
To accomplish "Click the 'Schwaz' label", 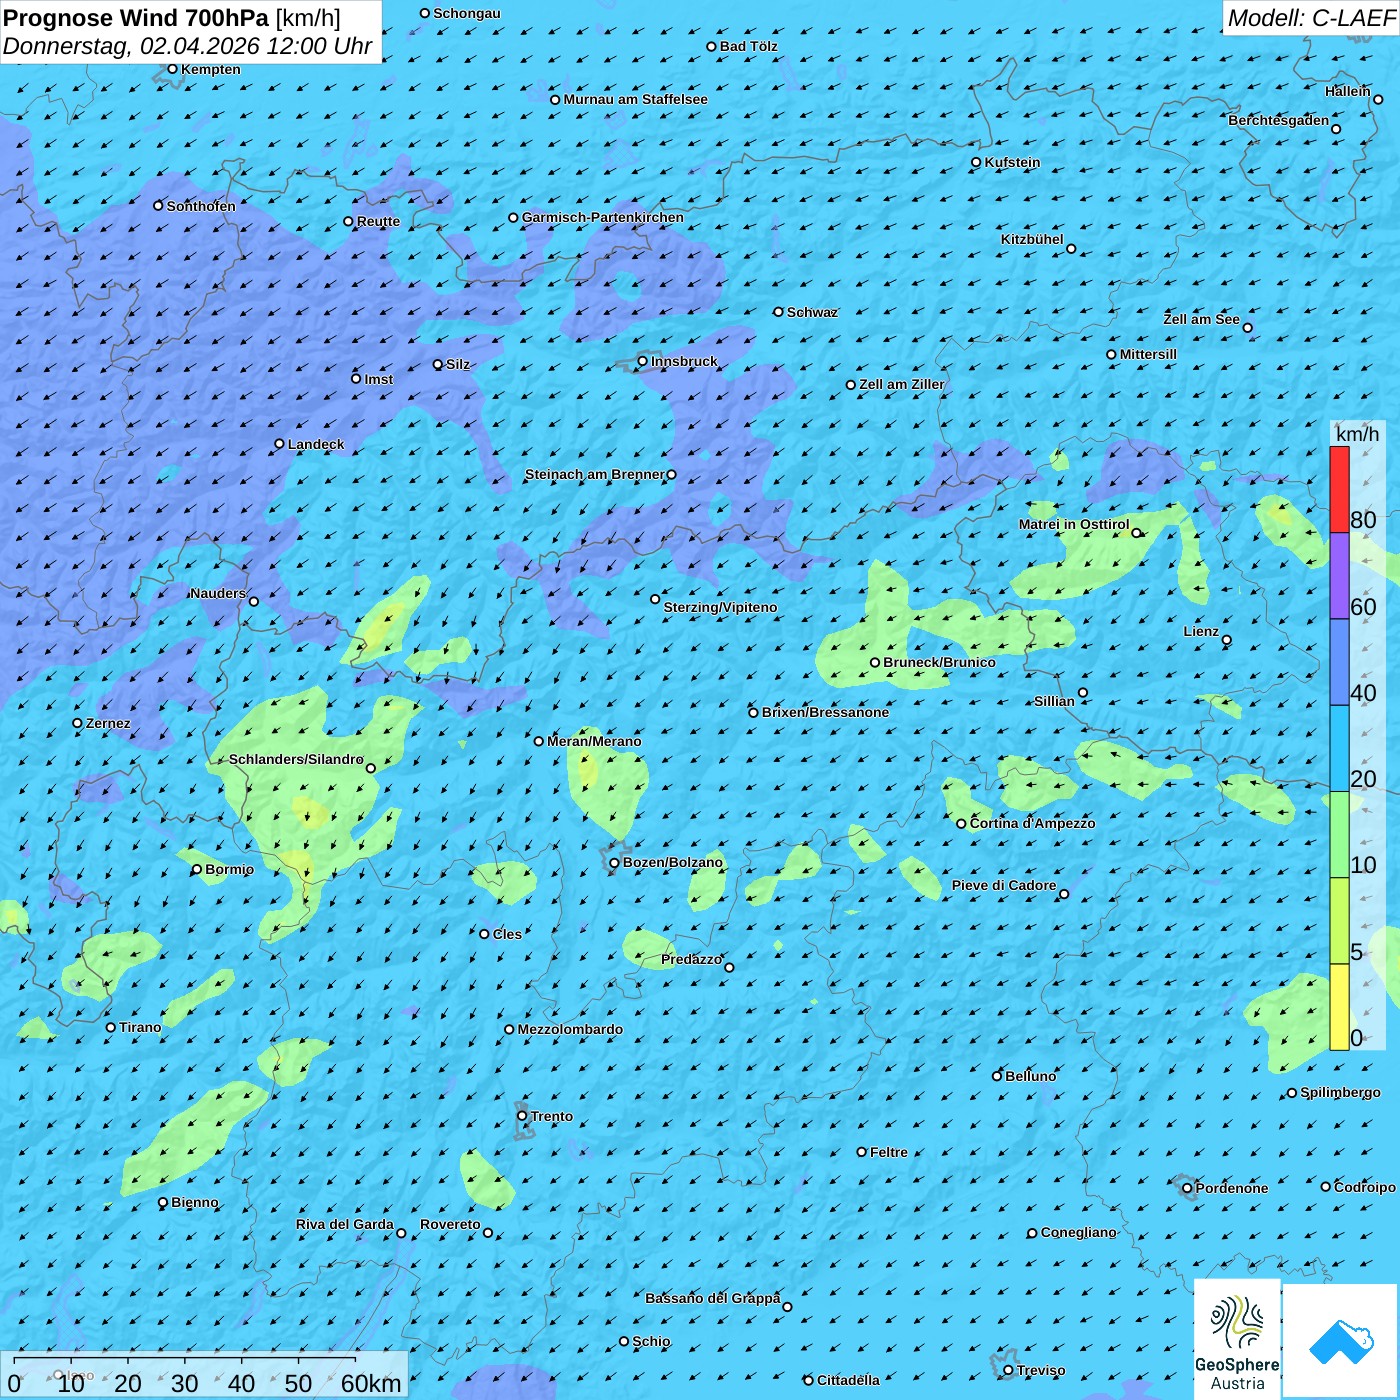I will tap(812, 312).
